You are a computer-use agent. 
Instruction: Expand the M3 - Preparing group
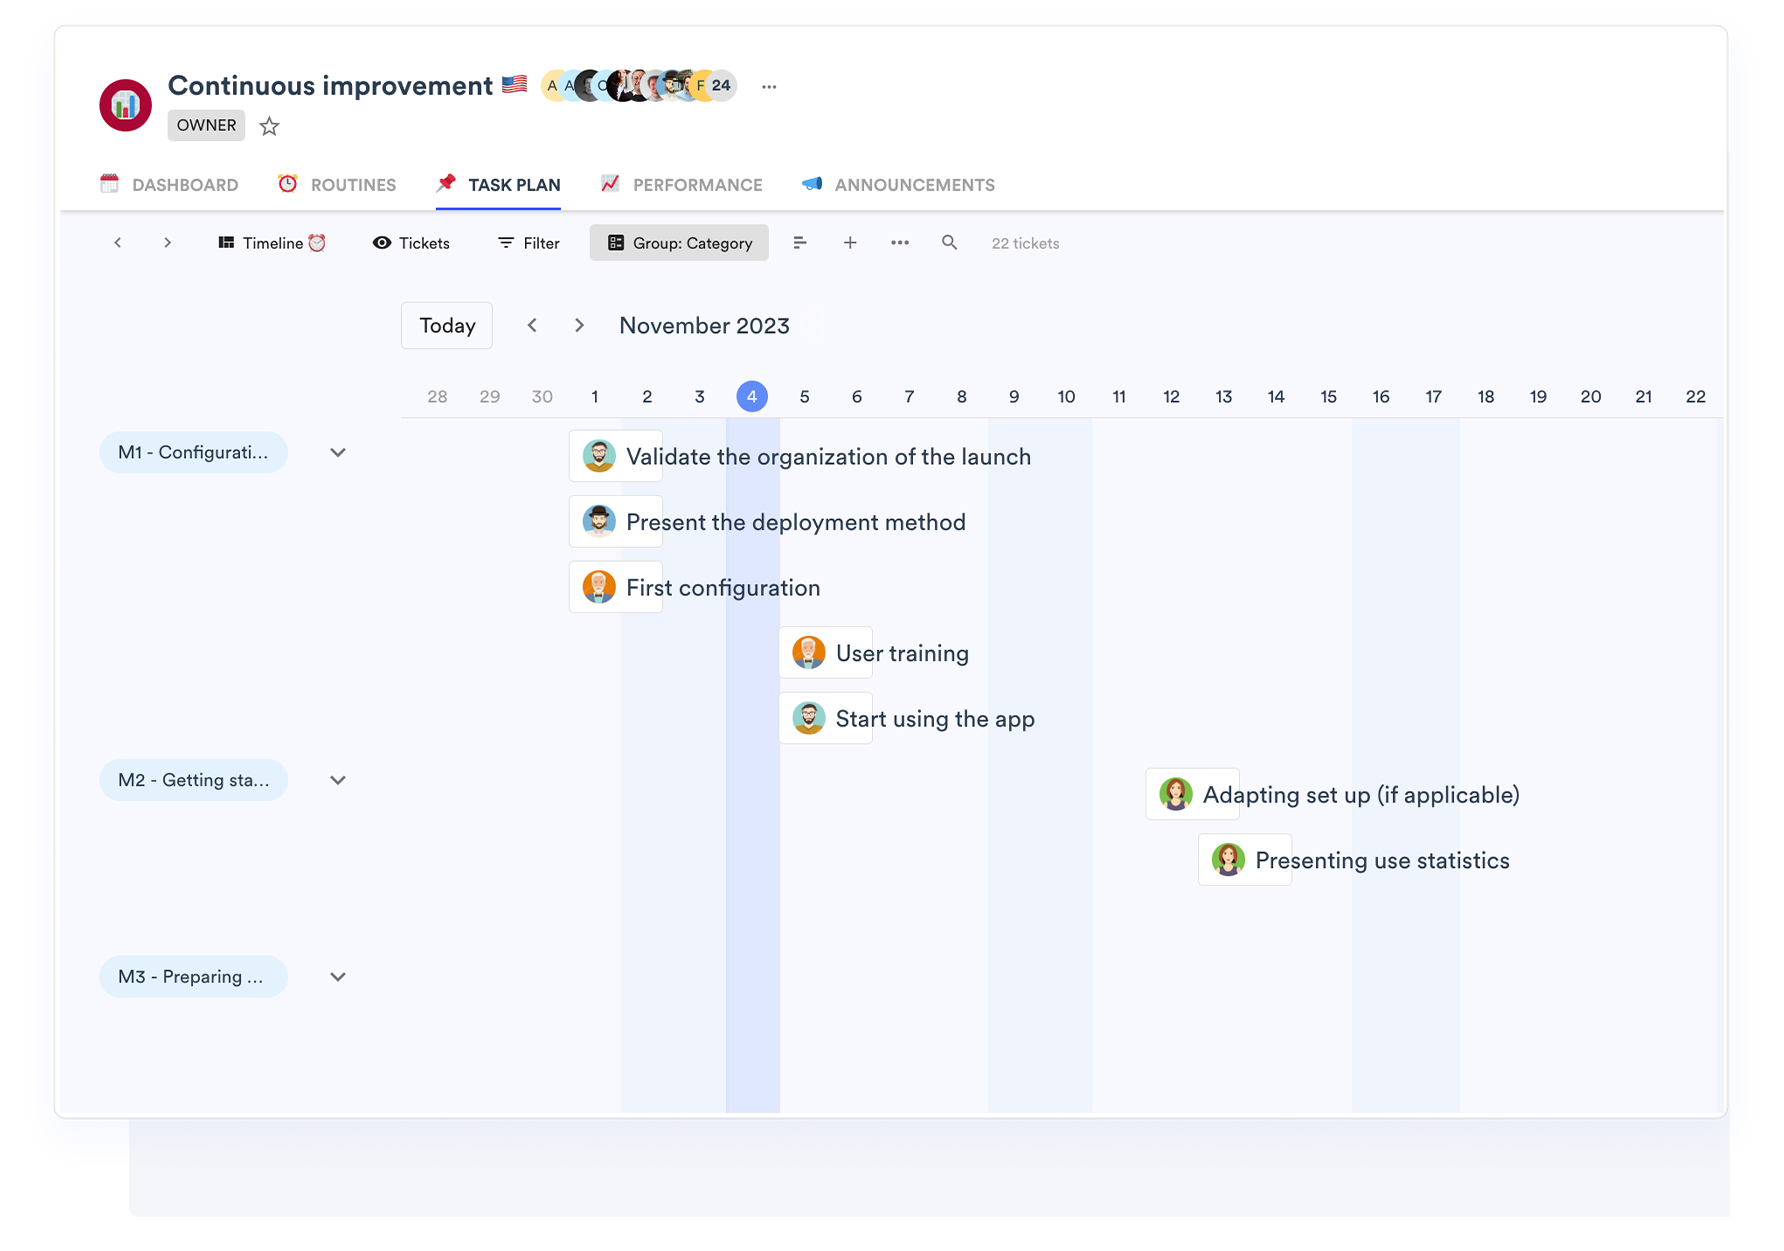coord(338,977)
